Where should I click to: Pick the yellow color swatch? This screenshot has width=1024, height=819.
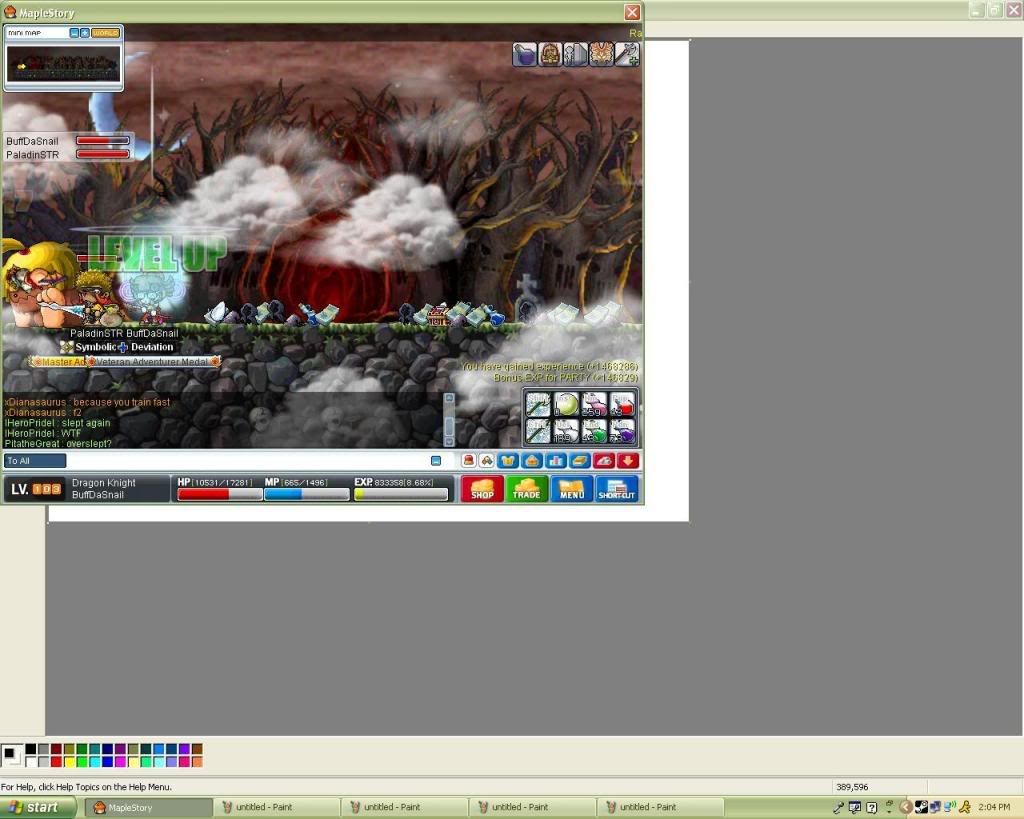[x=69, y=762]
